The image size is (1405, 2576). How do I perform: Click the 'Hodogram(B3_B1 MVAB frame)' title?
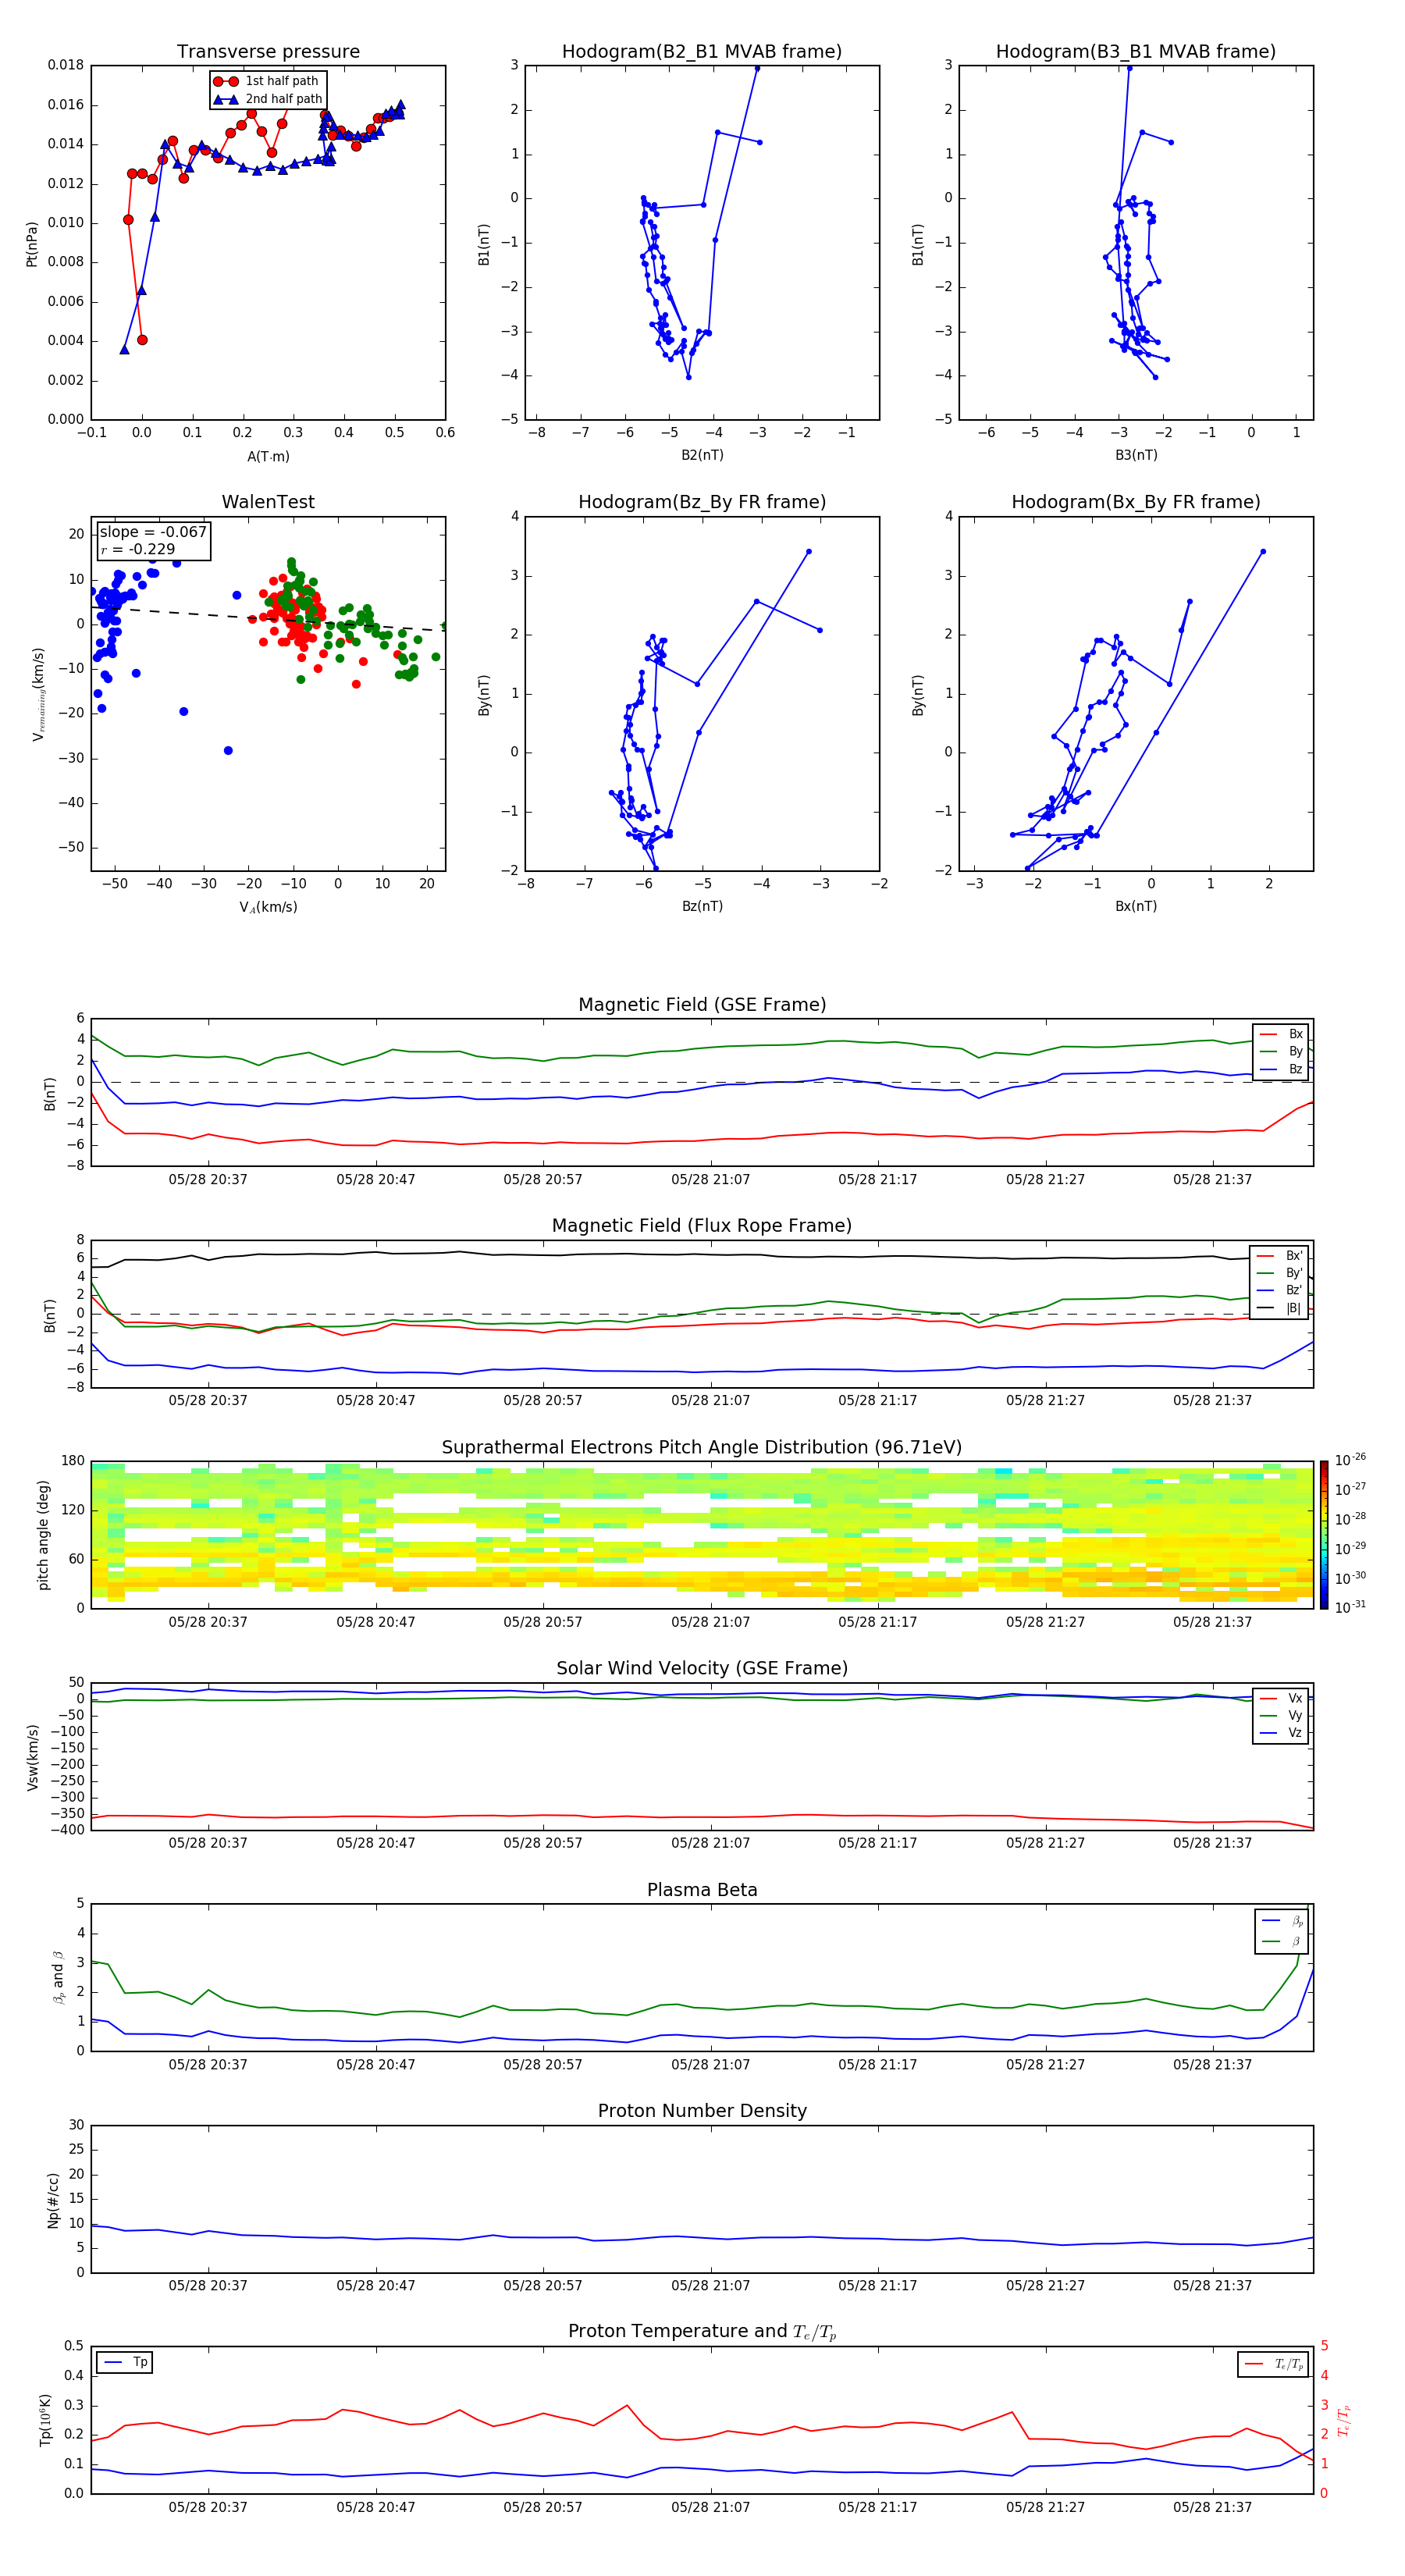pyautogui.click(x=1136, y=52)
